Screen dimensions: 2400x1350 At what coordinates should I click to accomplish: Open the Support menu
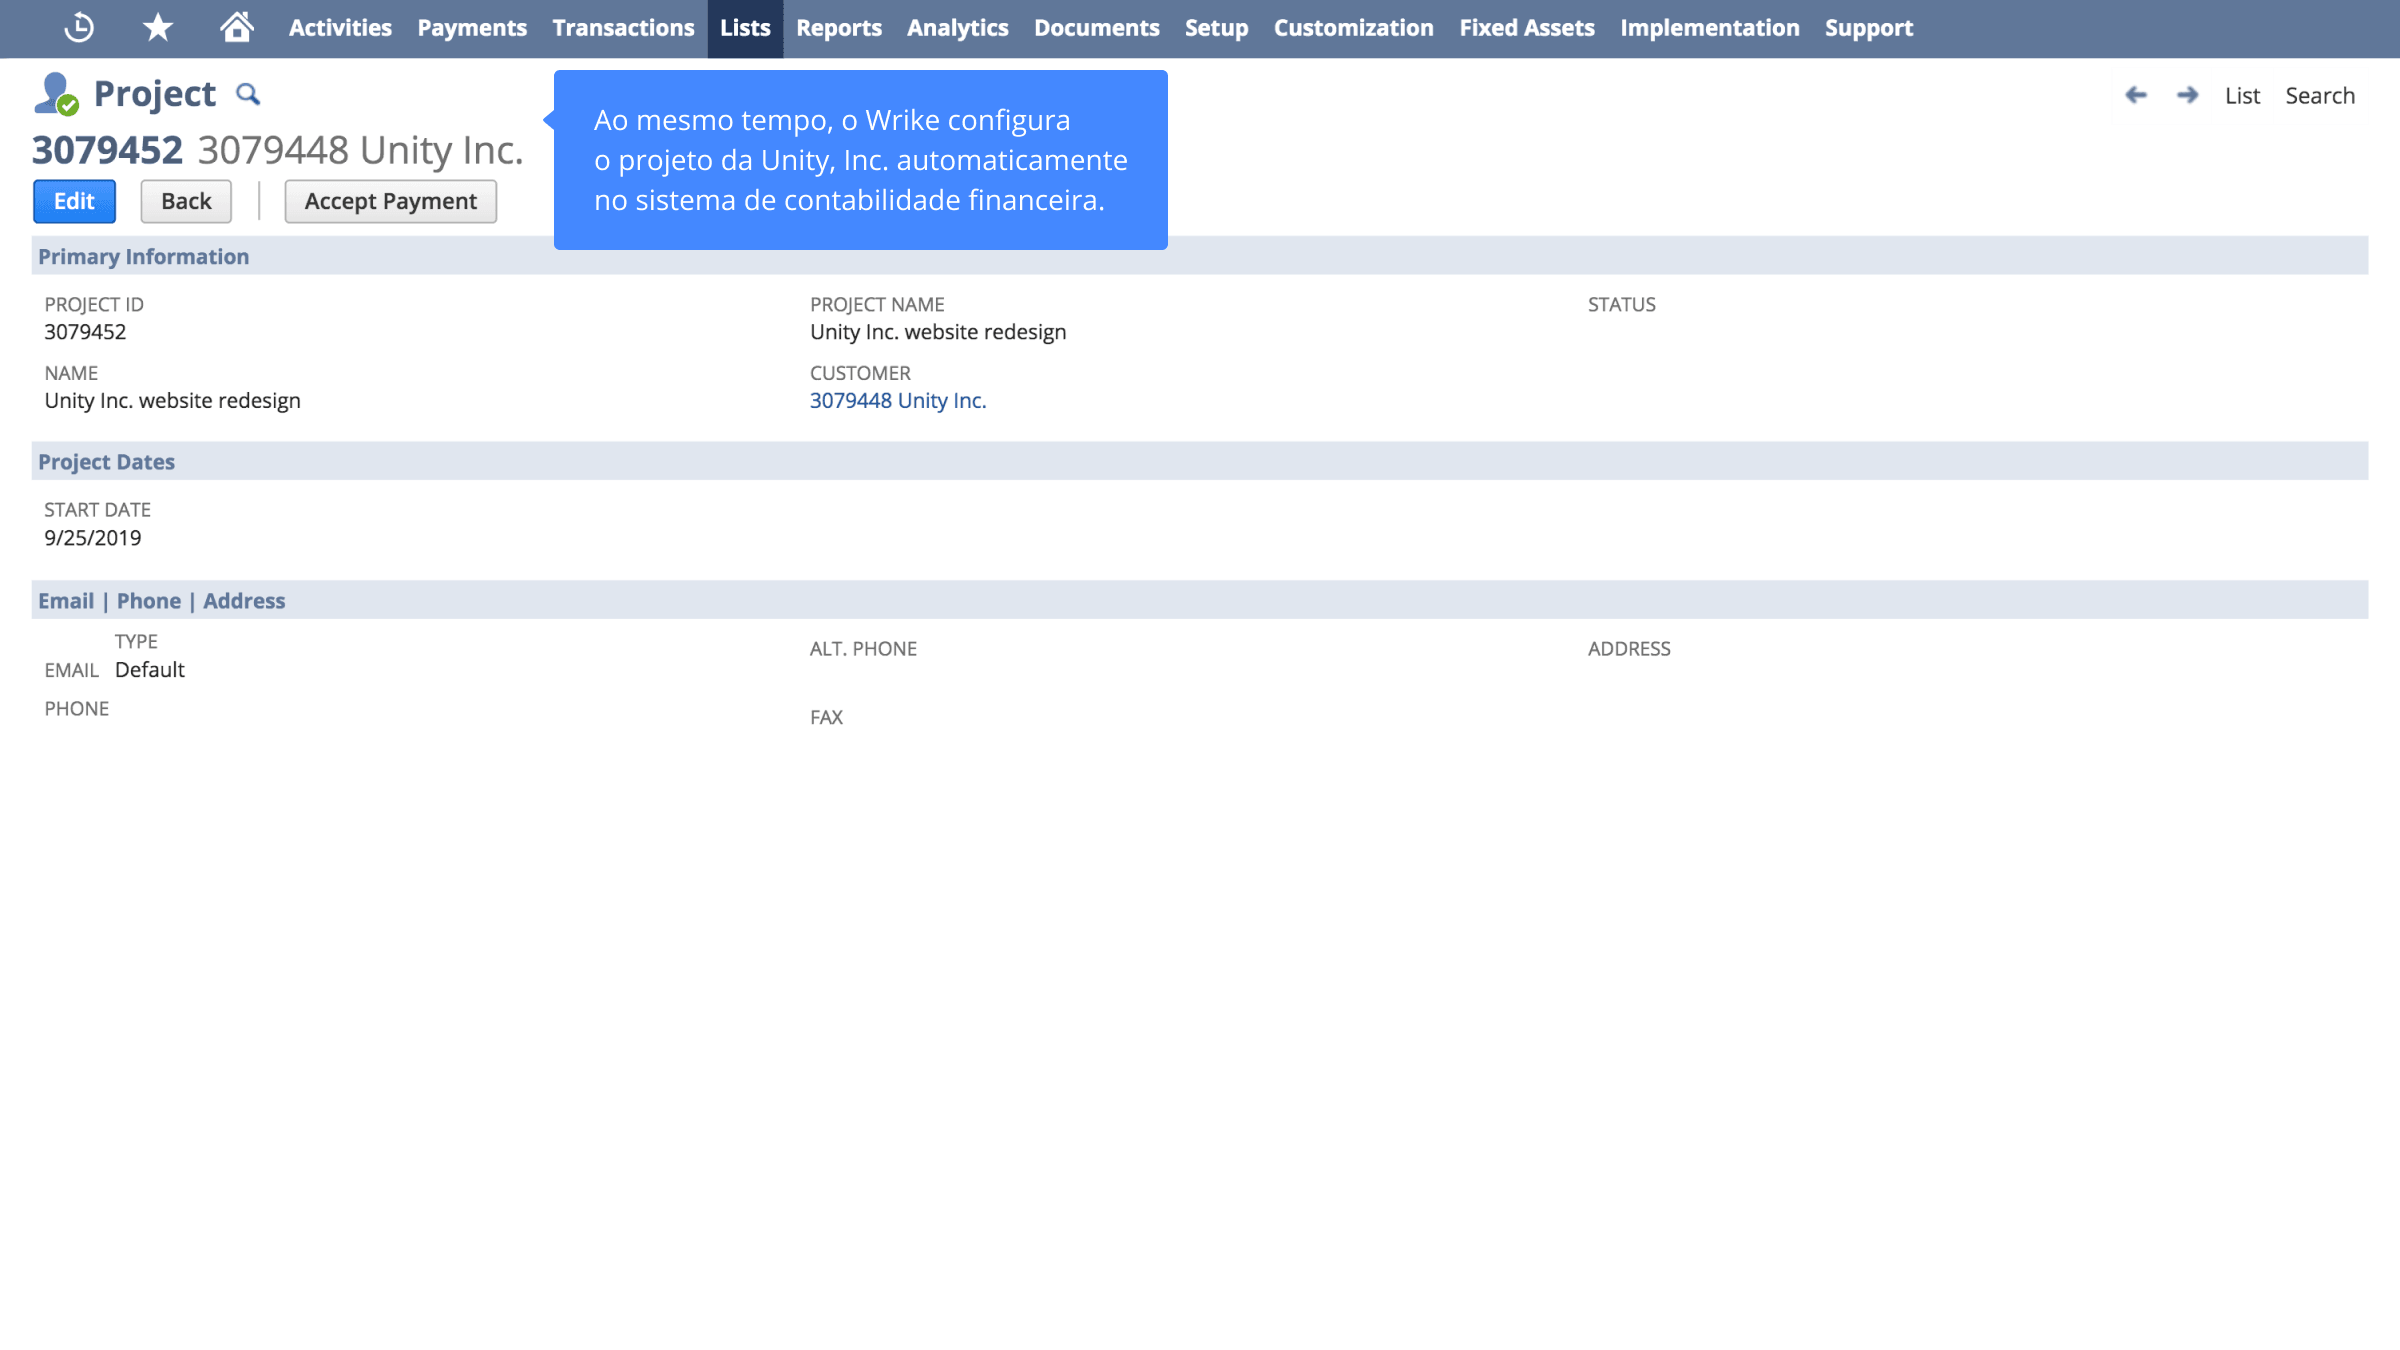tap(1869, 28)
